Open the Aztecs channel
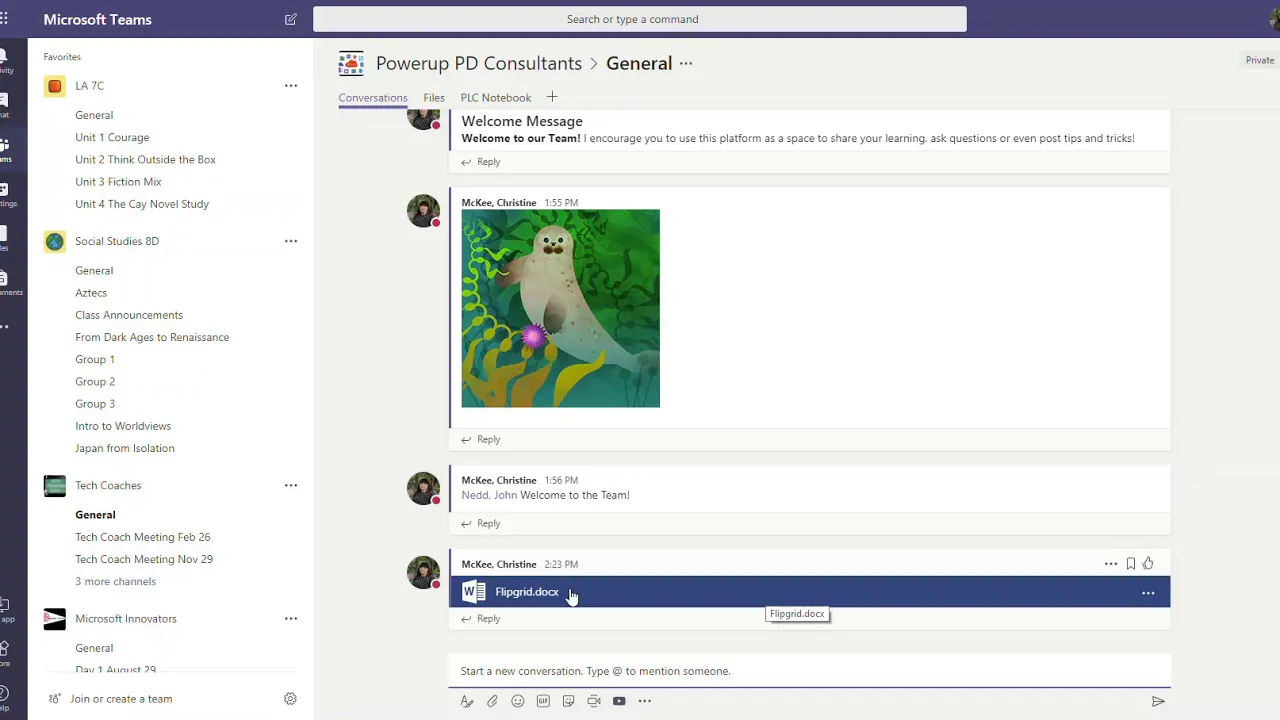 pos(91,293)
